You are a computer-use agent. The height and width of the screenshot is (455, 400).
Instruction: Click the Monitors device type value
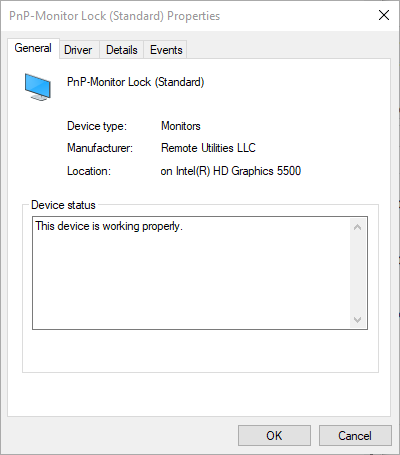[x=181, y=126]
